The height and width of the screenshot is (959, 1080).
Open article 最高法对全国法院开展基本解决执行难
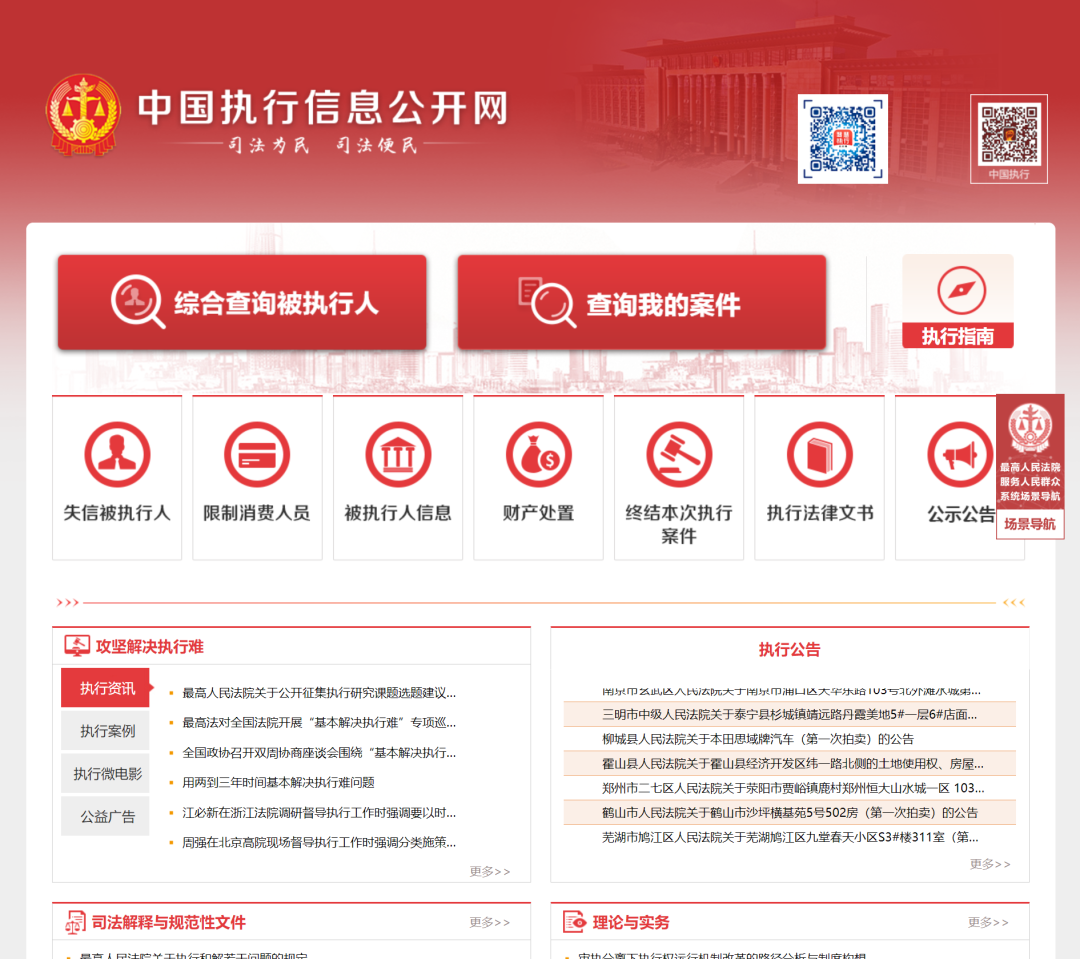(x=319, y=723)
